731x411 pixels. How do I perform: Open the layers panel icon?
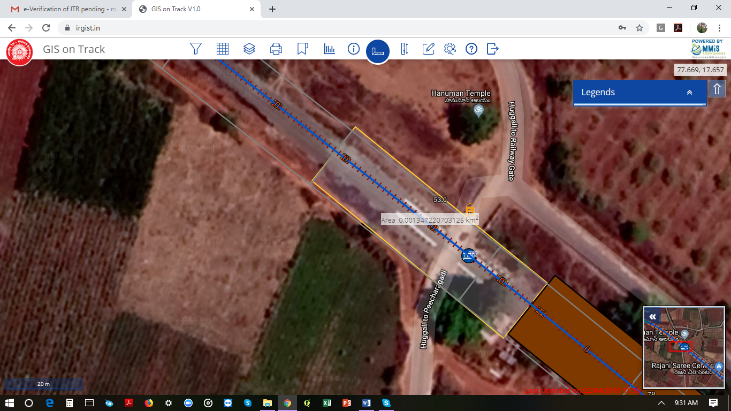click(x=249, y=49)
